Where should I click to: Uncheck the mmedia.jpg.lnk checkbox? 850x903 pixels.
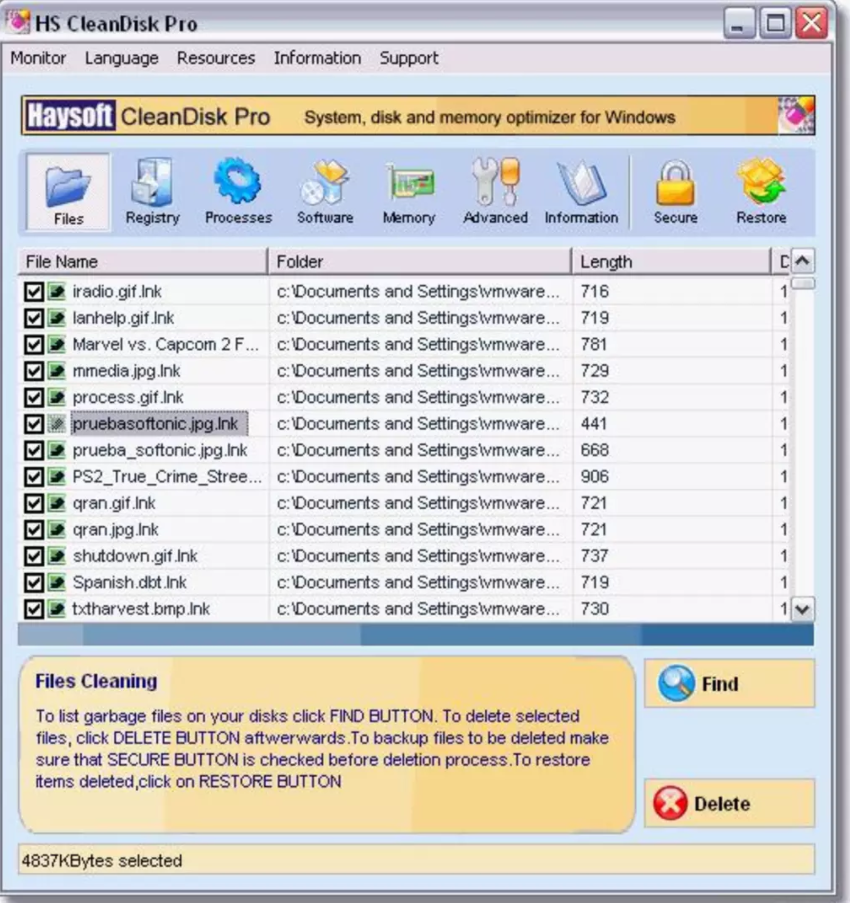coord(33,371)
